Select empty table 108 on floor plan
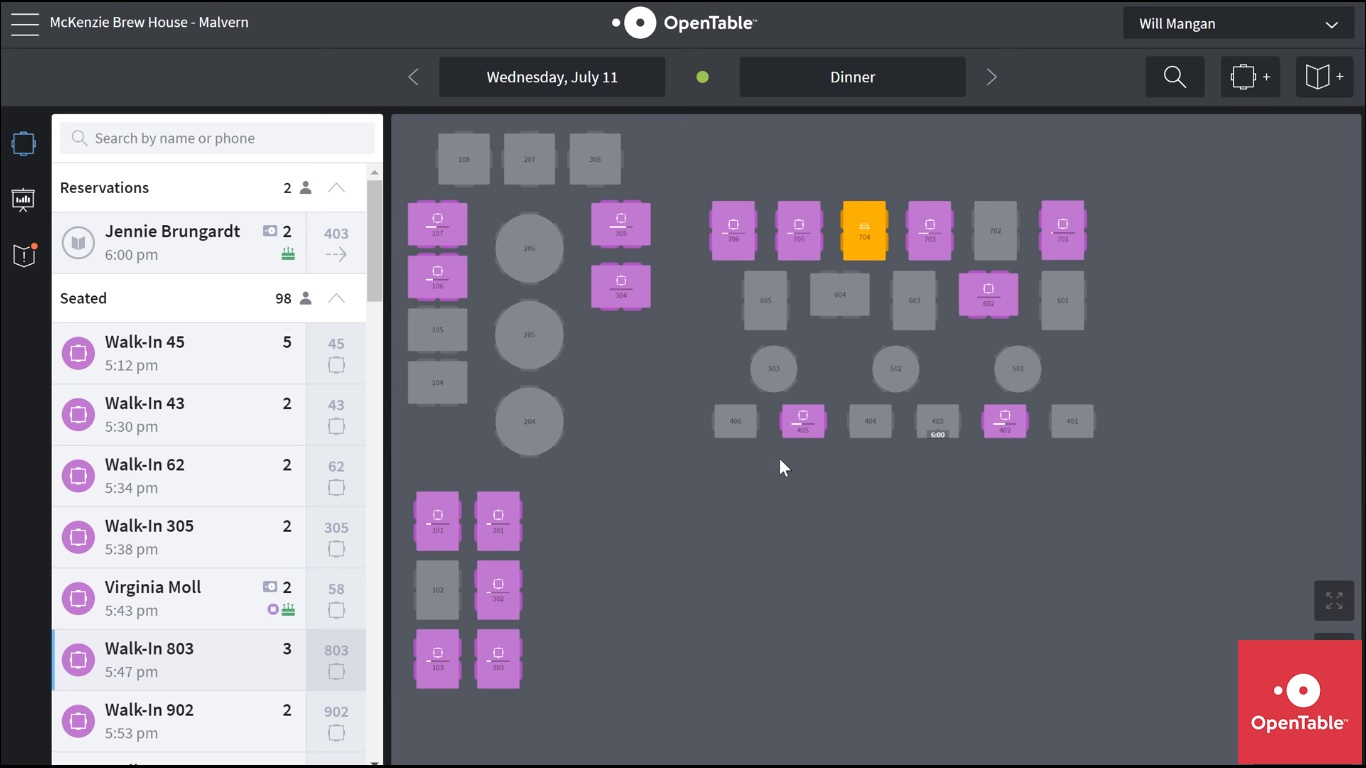 [x=464, y=159]
